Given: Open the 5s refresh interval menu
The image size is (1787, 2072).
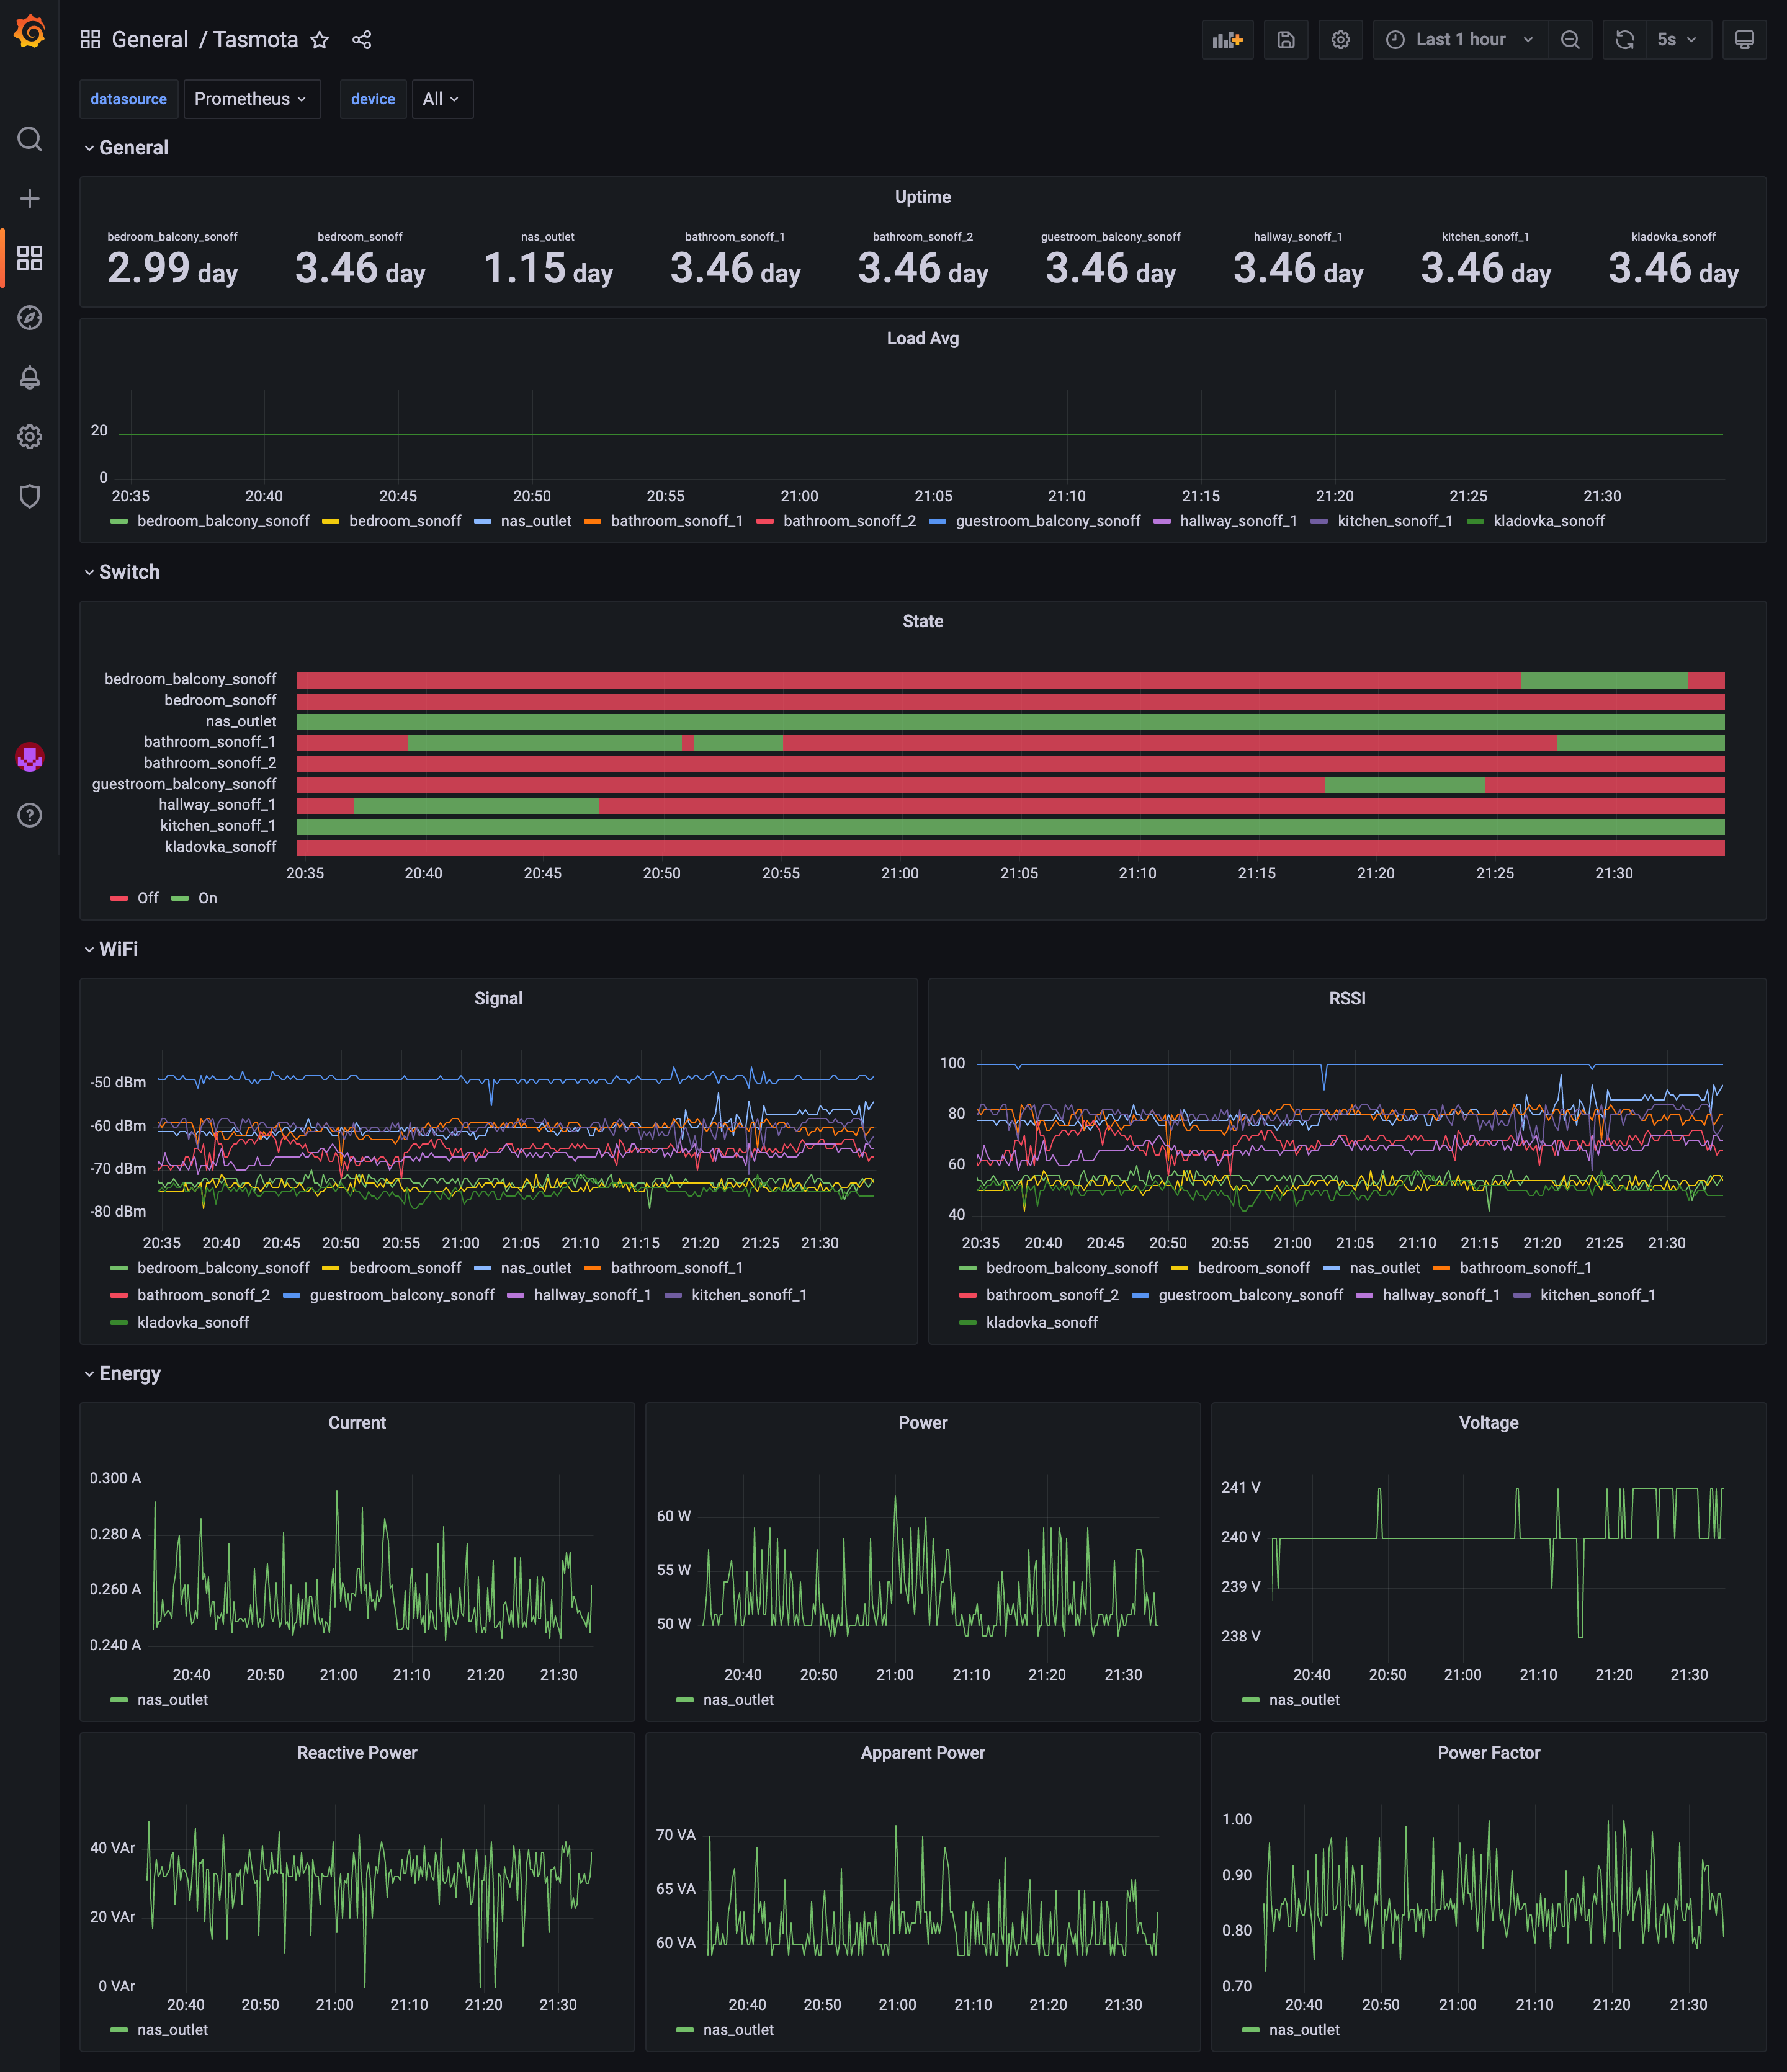Looking at the screenshot, I should [x=1676, y=40].
